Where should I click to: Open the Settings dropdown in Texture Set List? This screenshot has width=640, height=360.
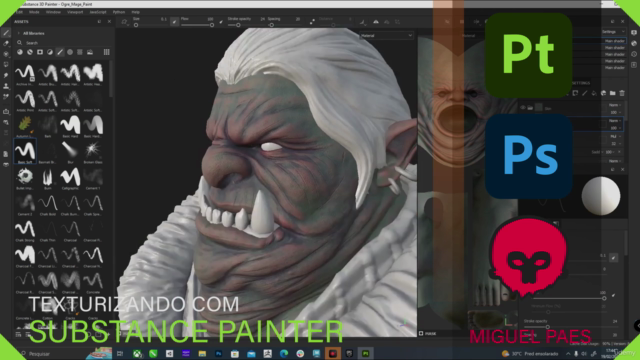tap(613, 32)
